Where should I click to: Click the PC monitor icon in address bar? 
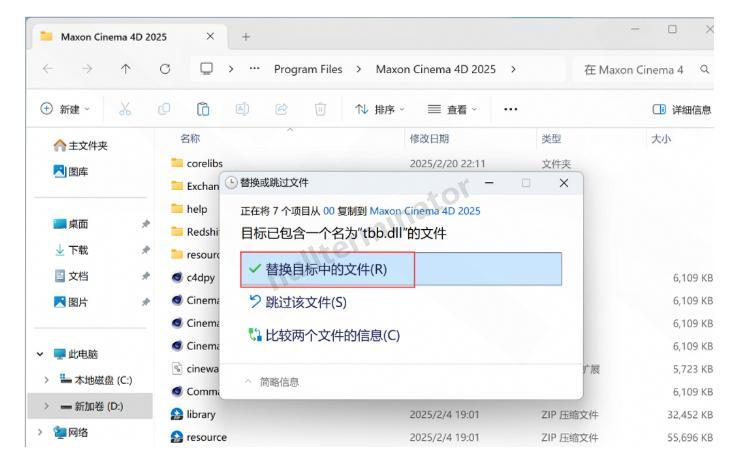coord(206,69)
